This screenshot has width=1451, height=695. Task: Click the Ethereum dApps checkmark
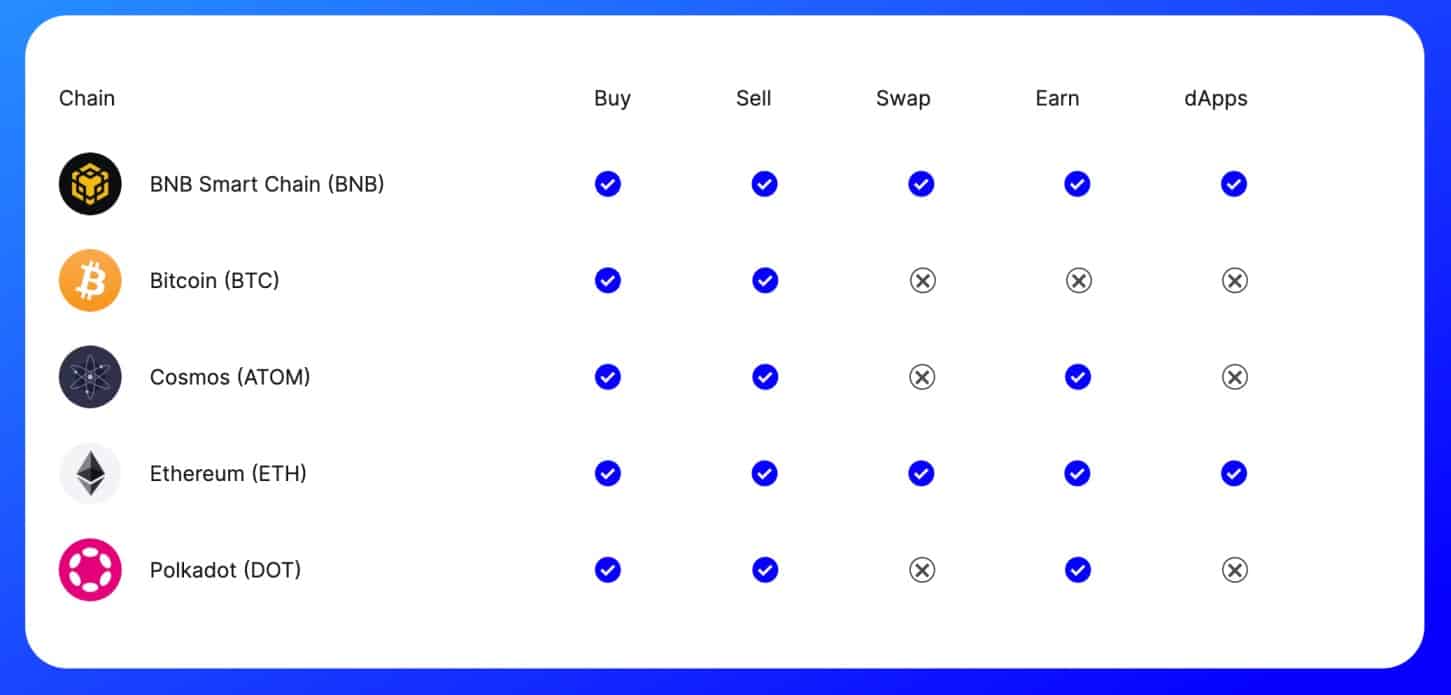pos(1234,473)
